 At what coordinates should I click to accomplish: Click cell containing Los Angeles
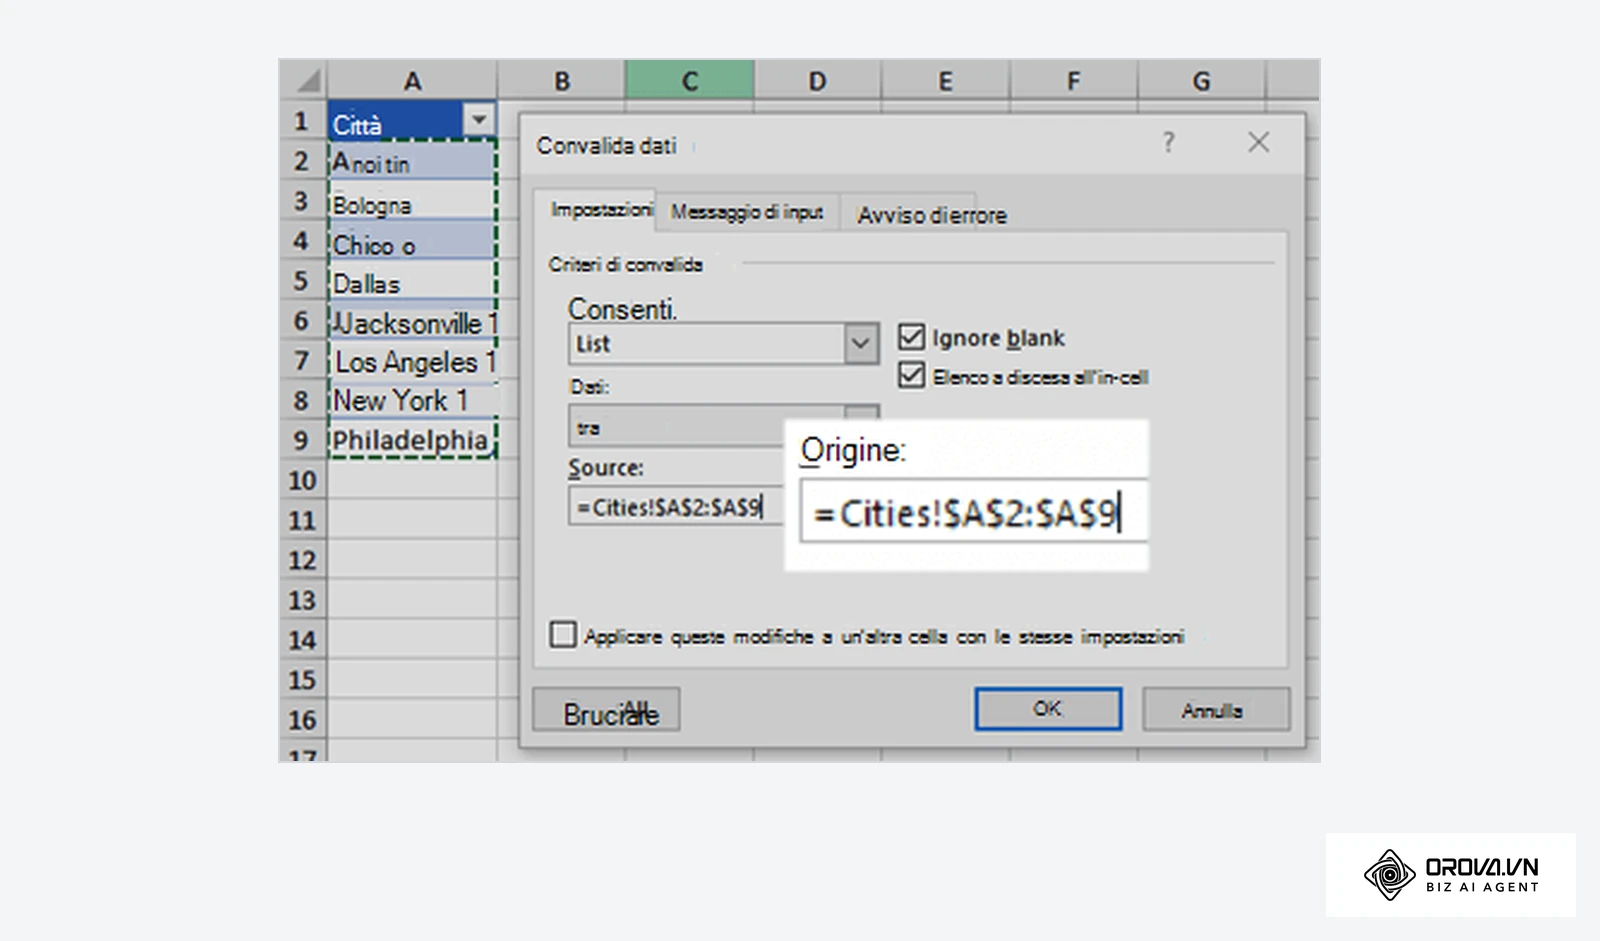point(412,361)
